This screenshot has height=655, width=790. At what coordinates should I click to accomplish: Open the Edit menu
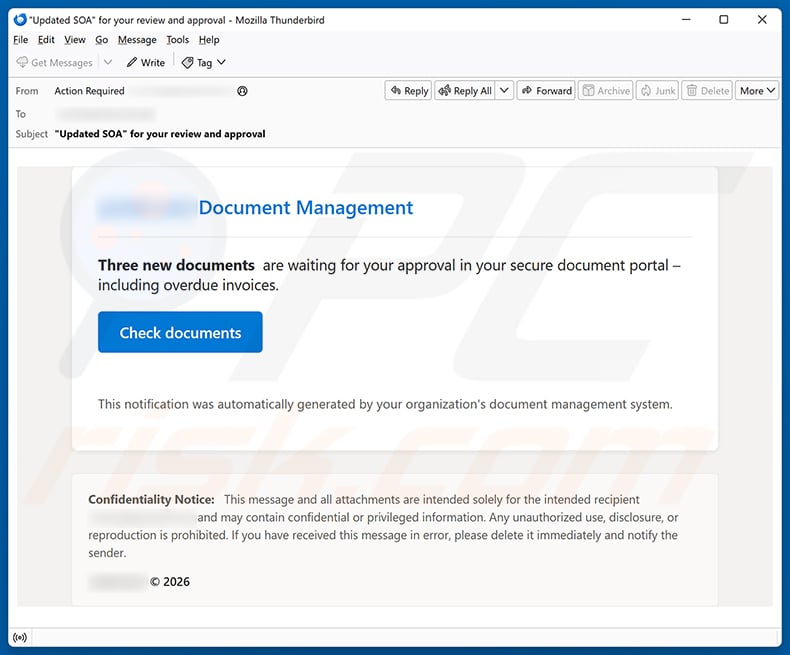click(x=46, y=40)
